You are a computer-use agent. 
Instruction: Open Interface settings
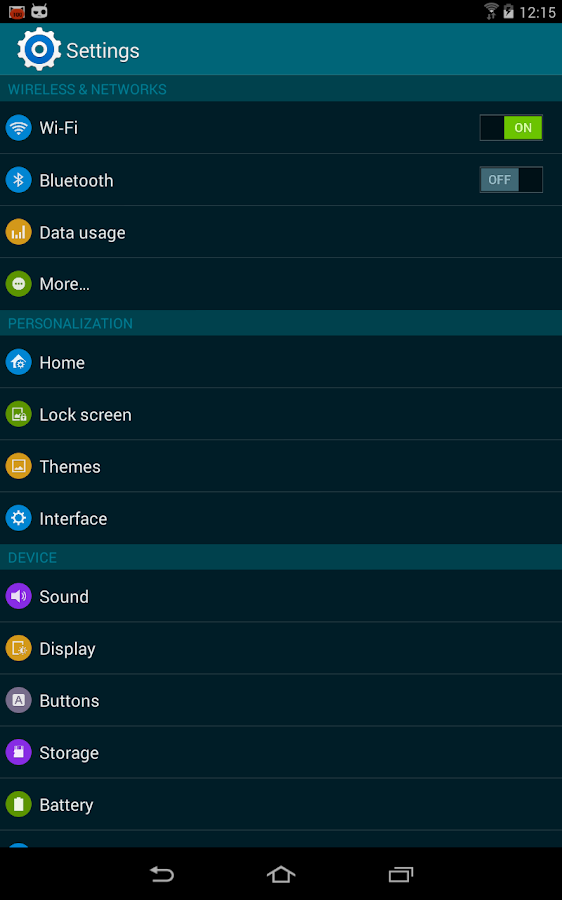point(281,518)
